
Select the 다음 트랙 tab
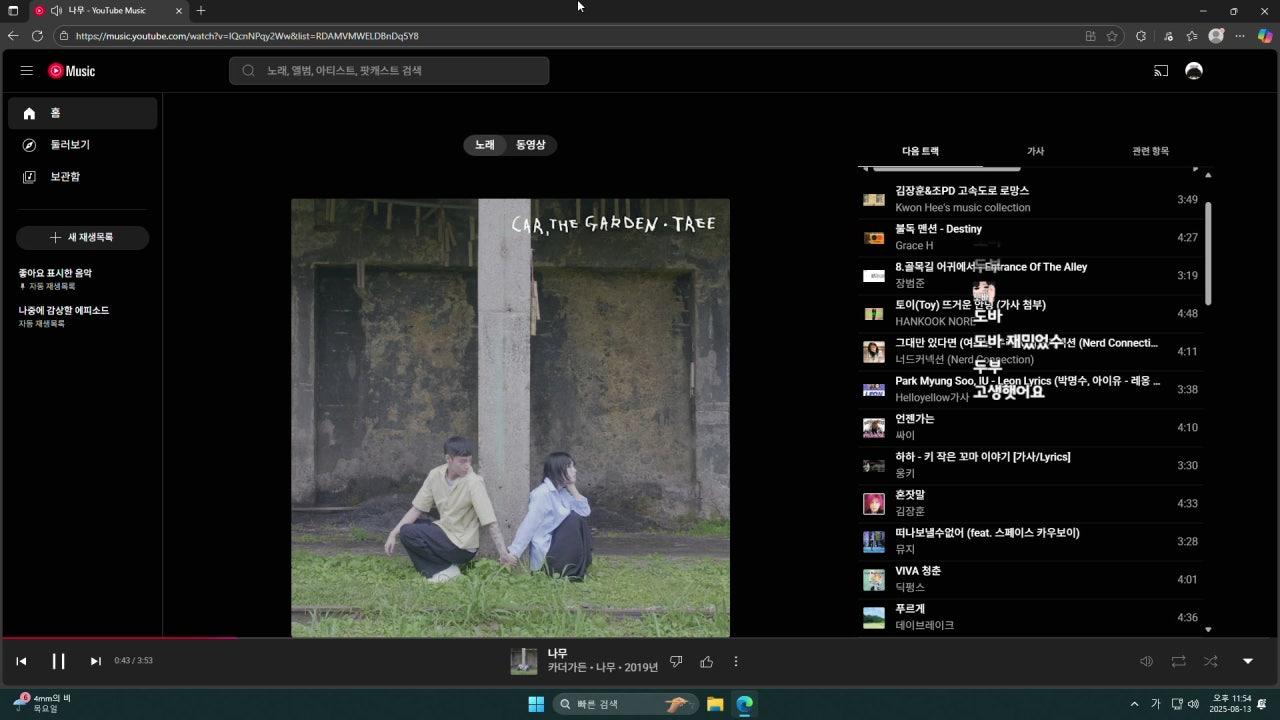pyautogui.click(x=920, y=151)
